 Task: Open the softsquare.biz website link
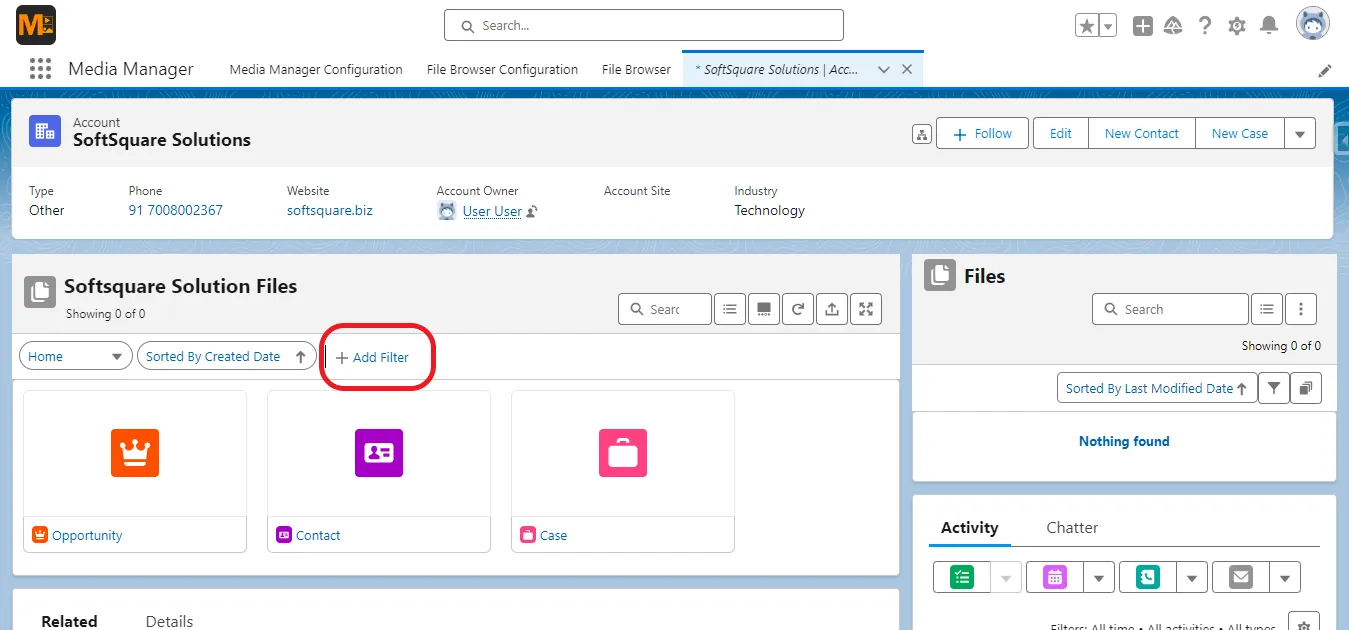pos(330,210)
